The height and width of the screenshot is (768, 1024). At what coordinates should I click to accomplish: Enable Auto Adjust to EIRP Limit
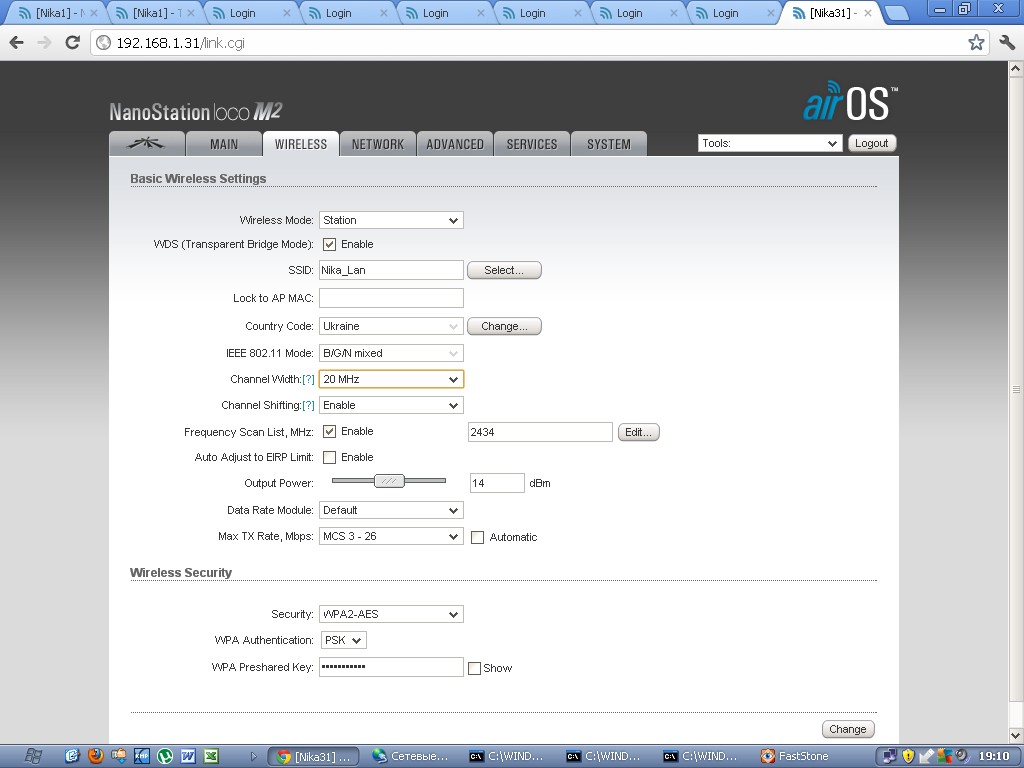tap(329, 457)
